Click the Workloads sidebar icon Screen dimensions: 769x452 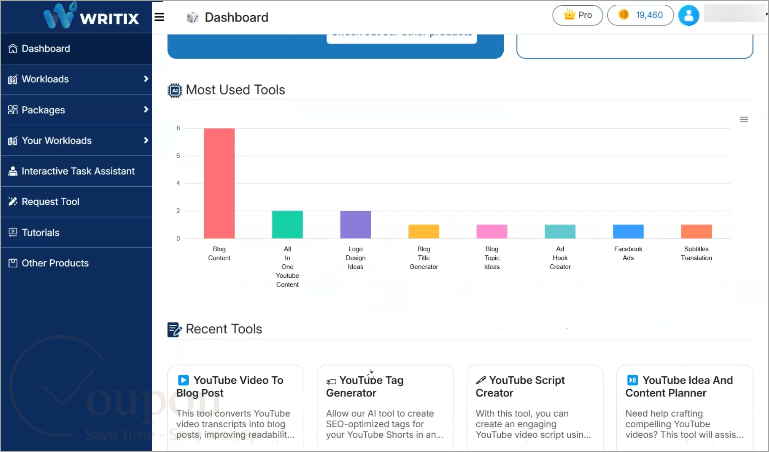point(13,79)
